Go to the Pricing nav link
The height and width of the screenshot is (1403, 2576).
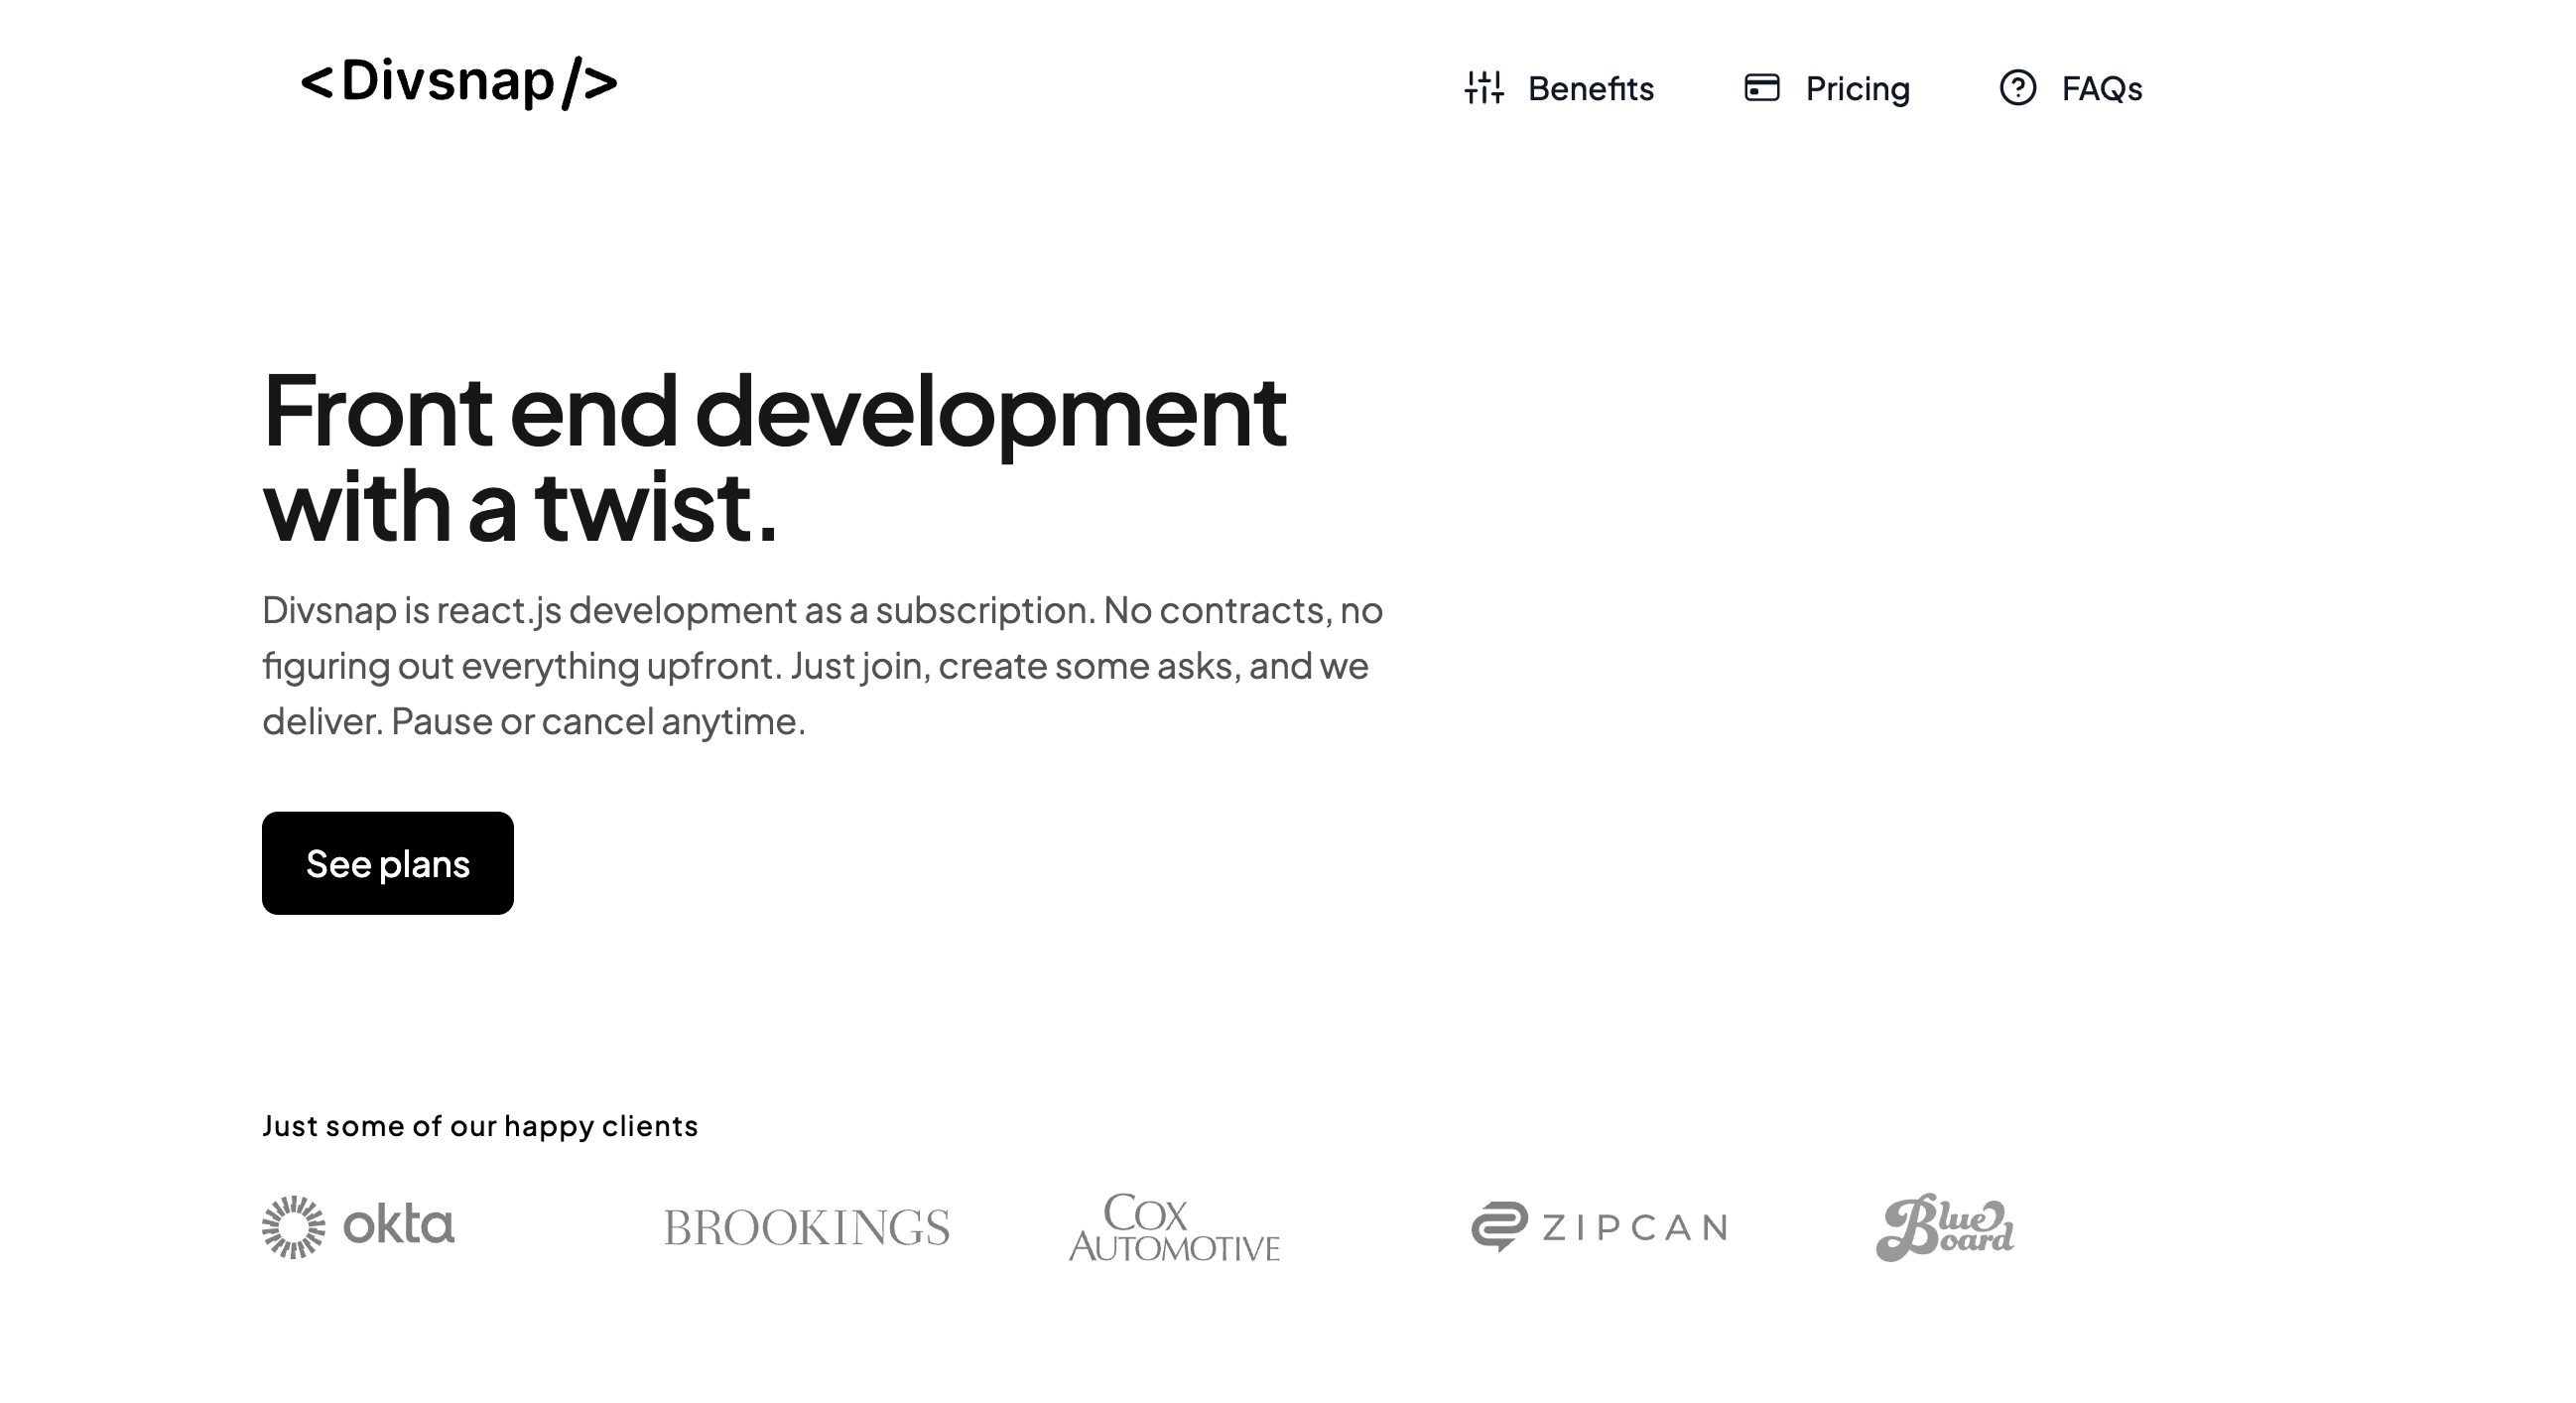click(x=1857, y=89)
